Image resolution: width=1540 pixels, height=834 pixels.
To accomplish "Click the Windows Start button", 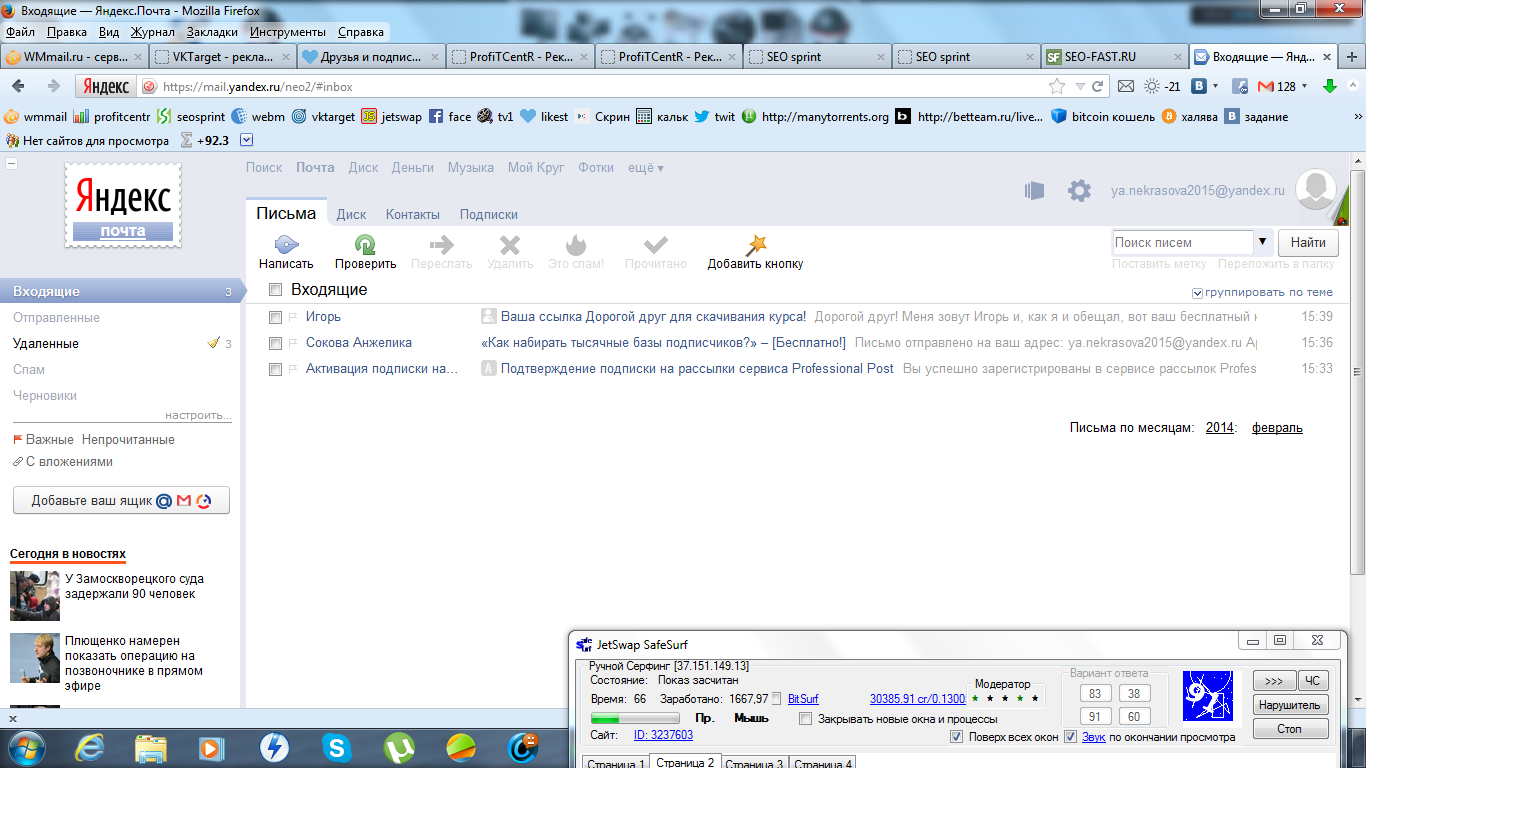I will click(x=27, y=747).
